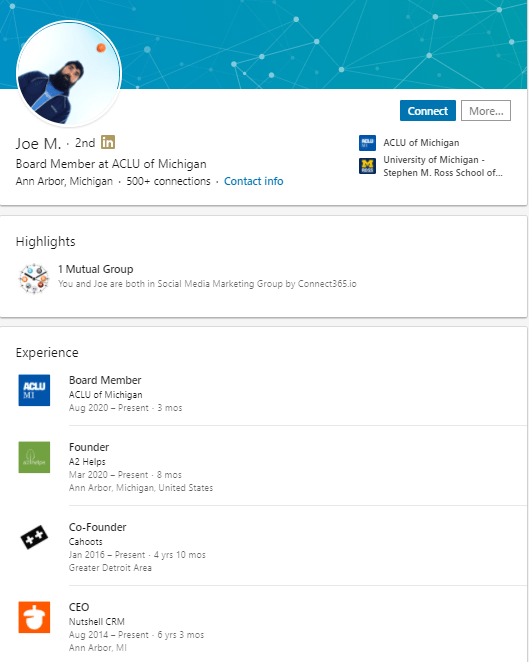The height and width of the screenshot is (662, 529).
Task: Click the Jan 2016 – Present date range
Action: click(107, 555)
